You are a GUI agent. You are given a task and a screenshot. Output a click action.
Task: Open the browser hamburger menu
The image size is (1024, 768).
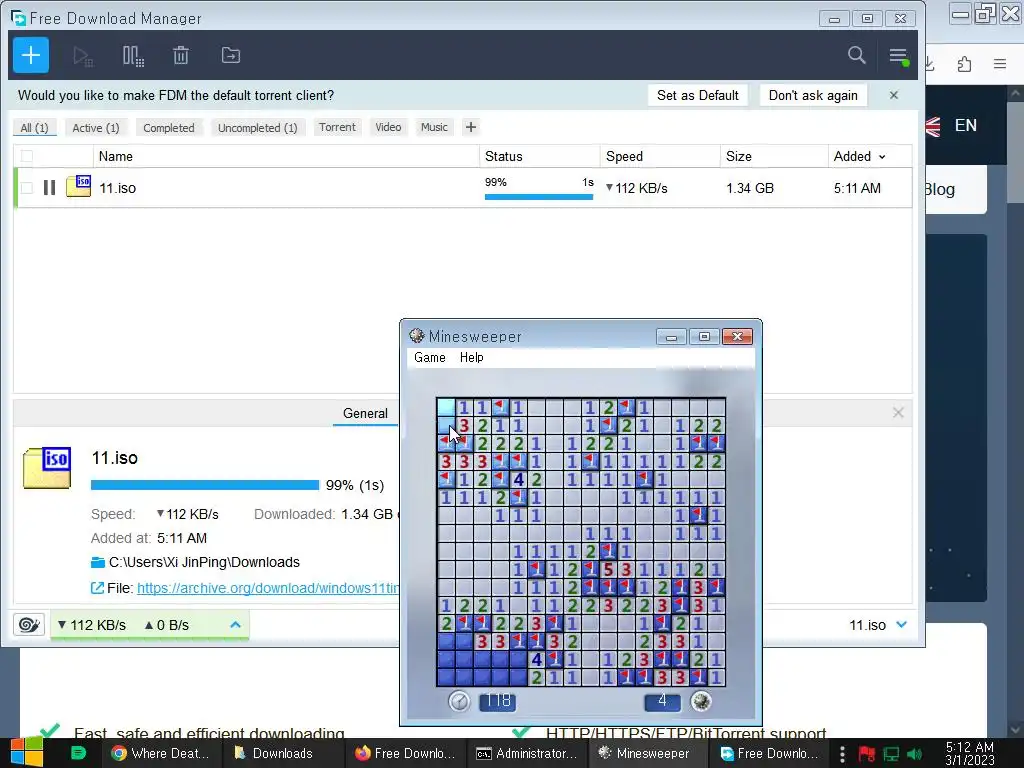pos(1000,63)
